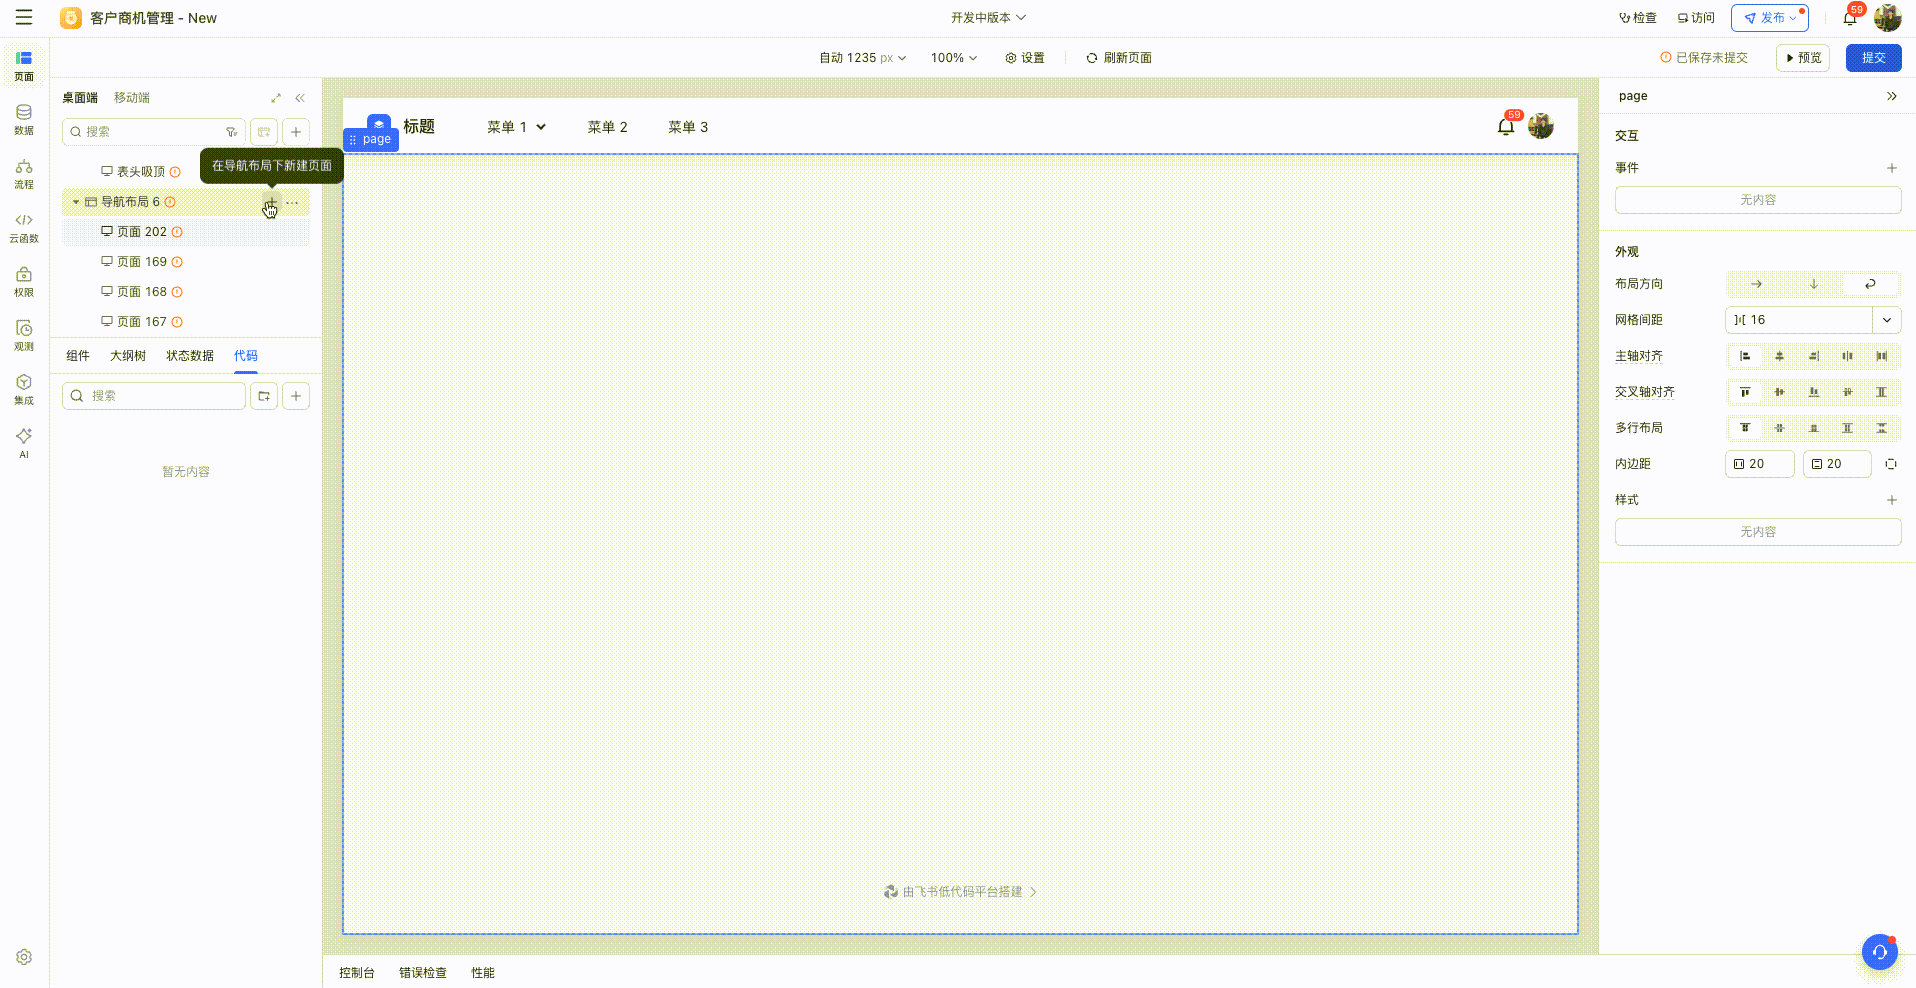Open the 数据 section in left sidebar

pyautogui.click(x=24, y=119)
